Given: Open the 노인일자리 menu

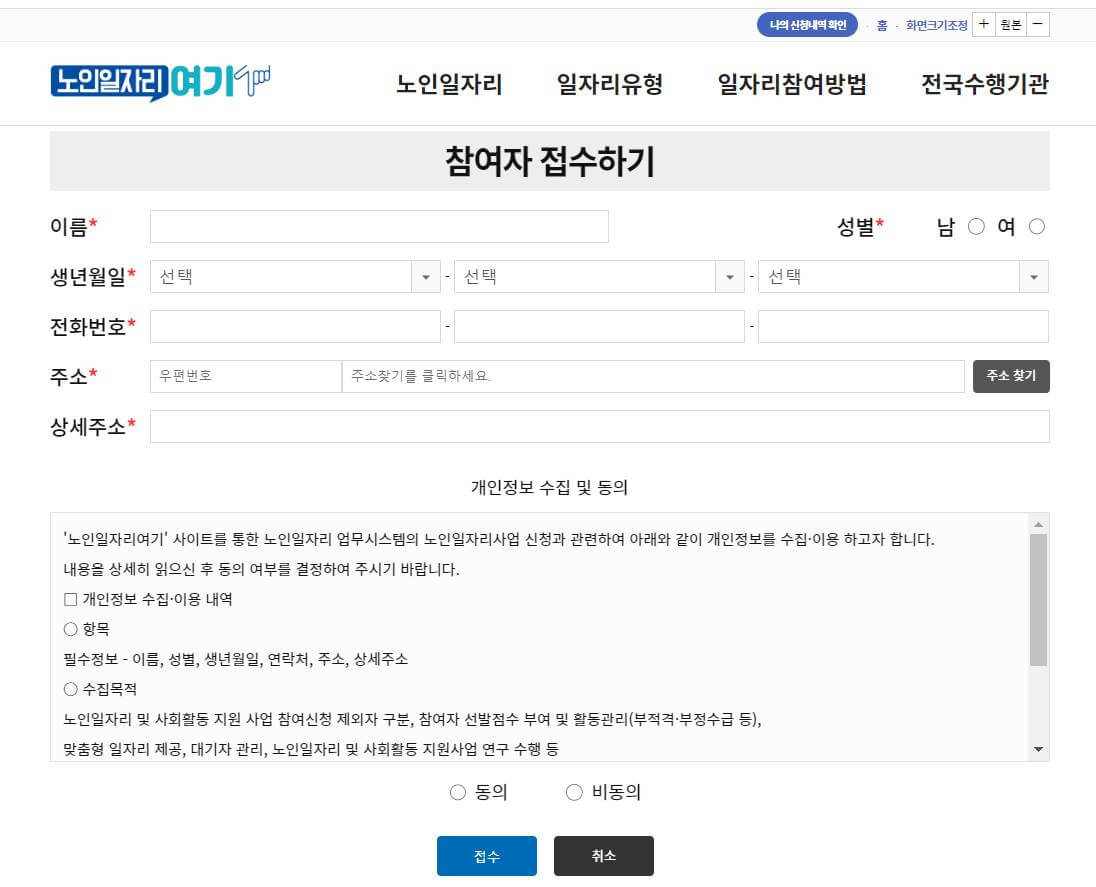Looking at the screenshot, I should tap(447, 86).
